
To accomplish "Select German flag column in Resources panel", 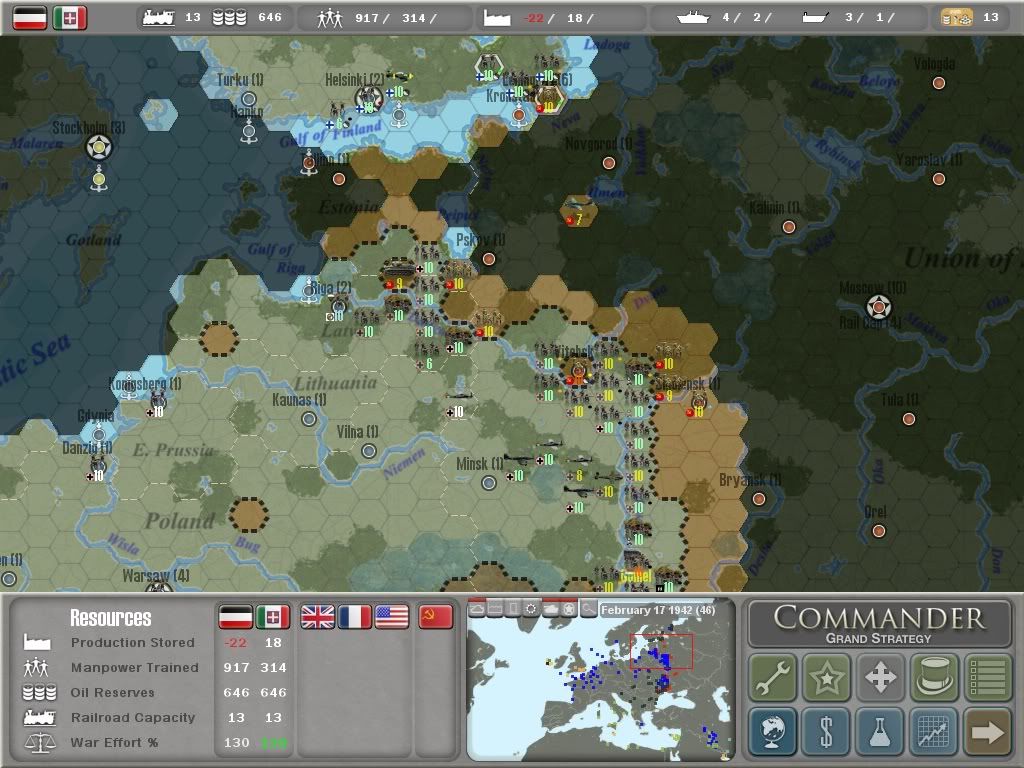I will tap(236, 616).
